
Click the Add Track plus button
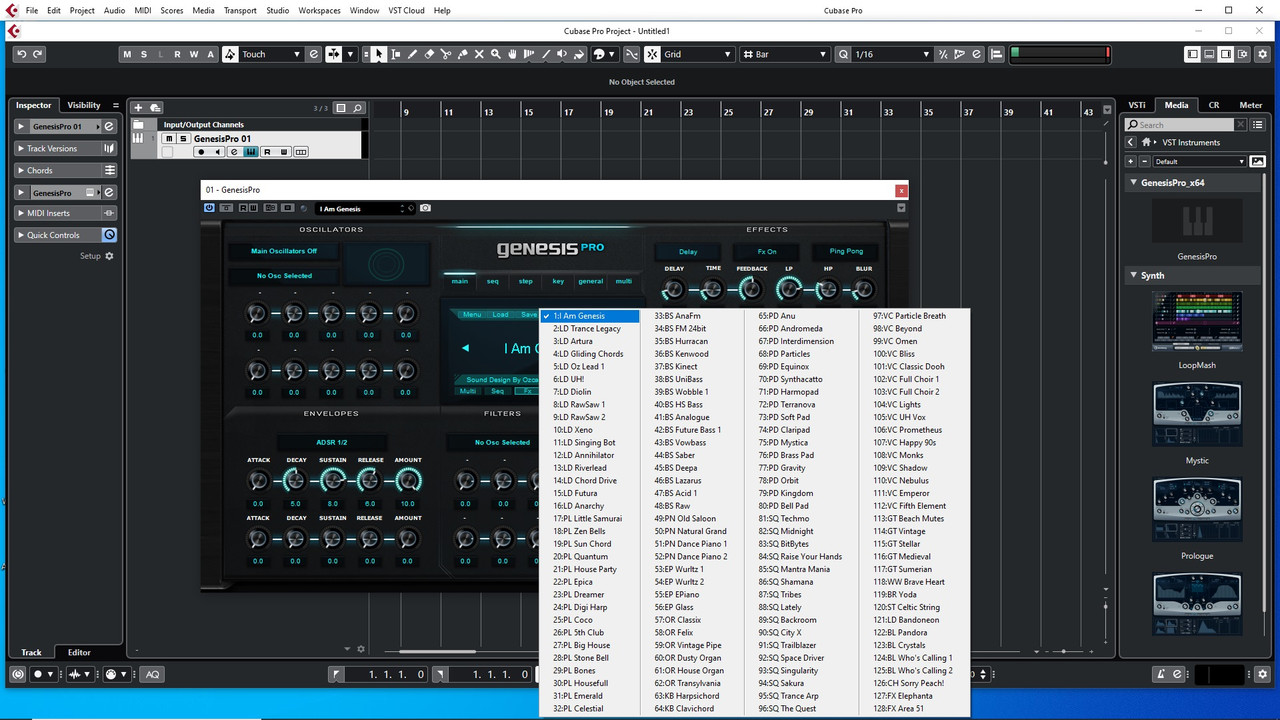pyautogui.click(x=139, y=108)
